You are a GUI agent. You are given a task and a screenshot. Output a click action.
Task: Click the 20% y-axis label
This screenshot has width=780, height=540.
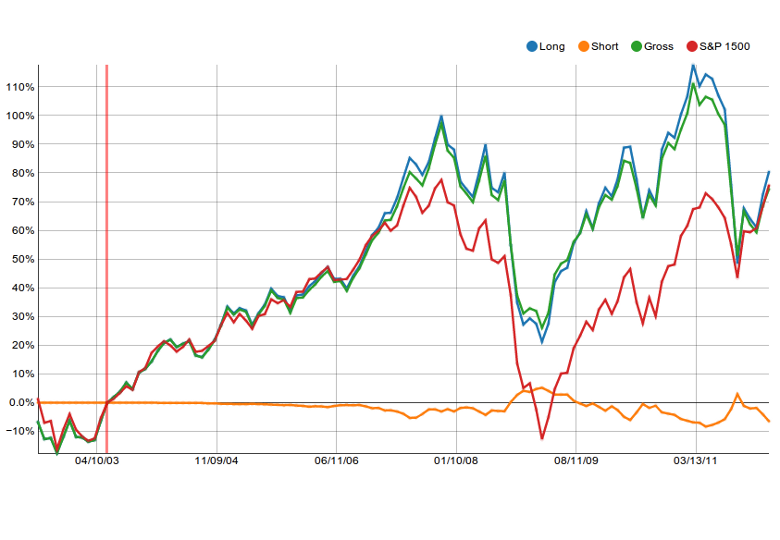23,345
